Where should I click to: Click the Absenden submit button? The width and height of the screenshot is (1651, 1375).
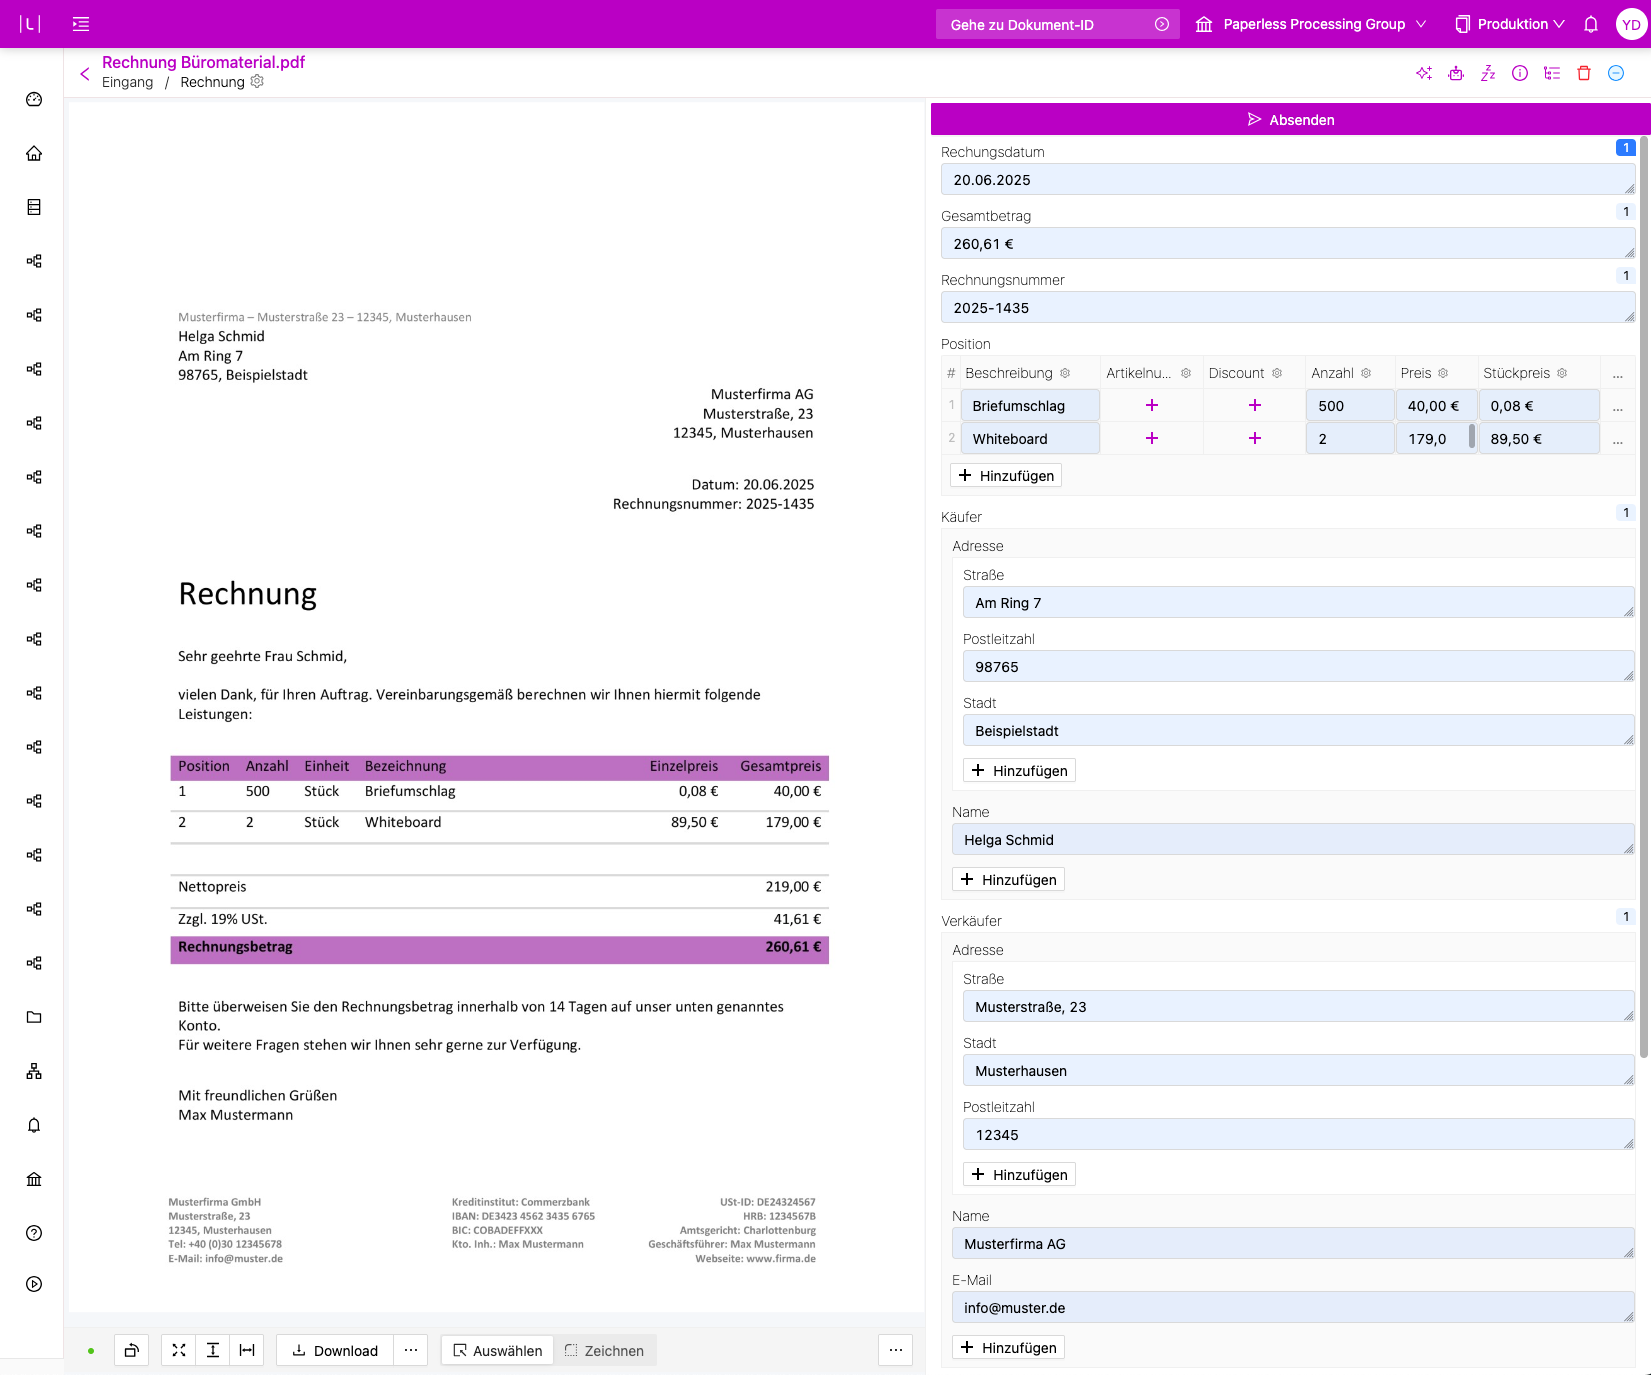(1290, 119)
